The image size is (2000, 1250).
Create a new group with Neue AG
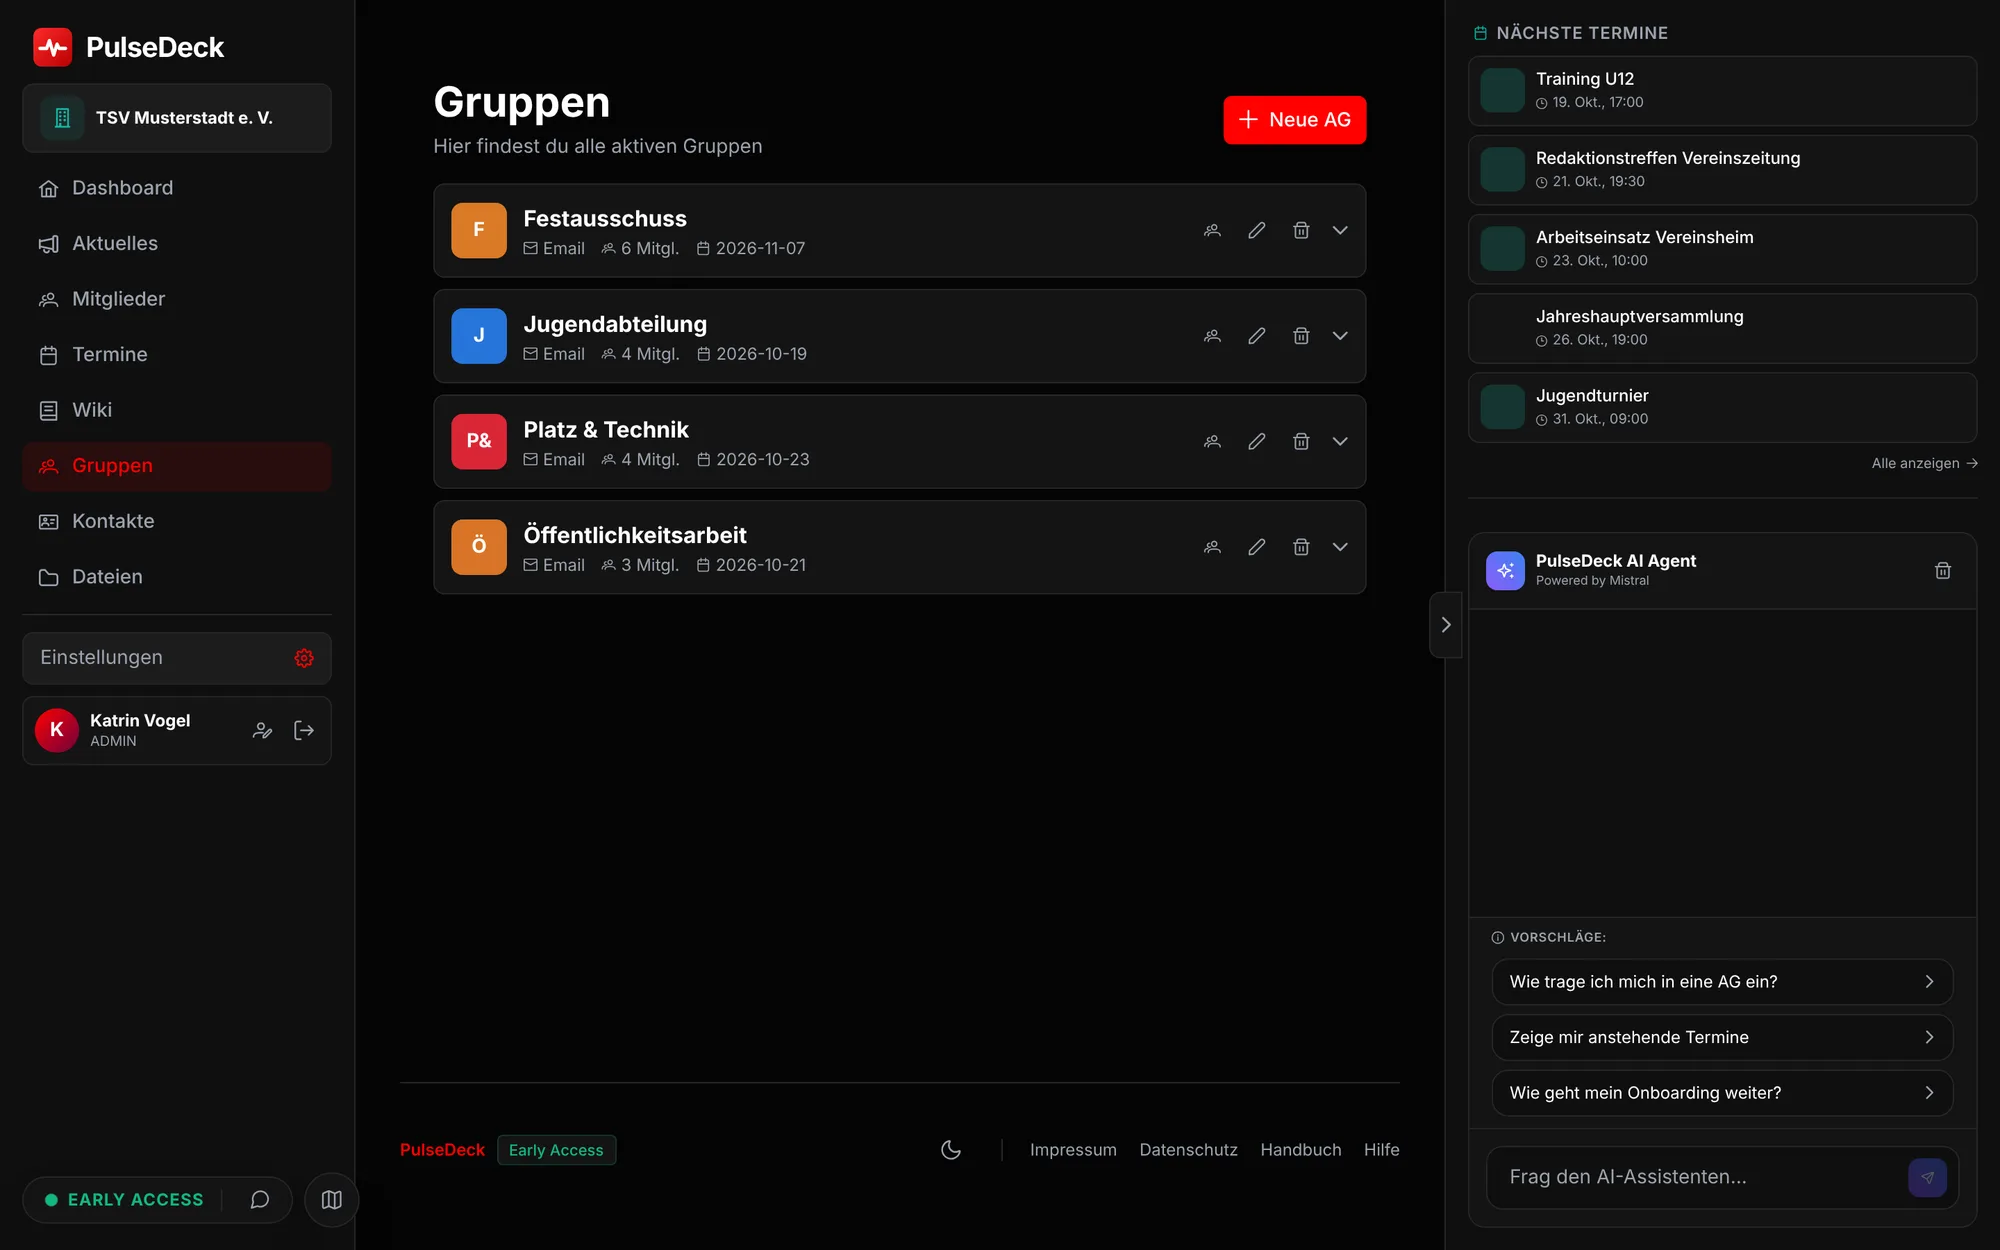coord(1294,120)
